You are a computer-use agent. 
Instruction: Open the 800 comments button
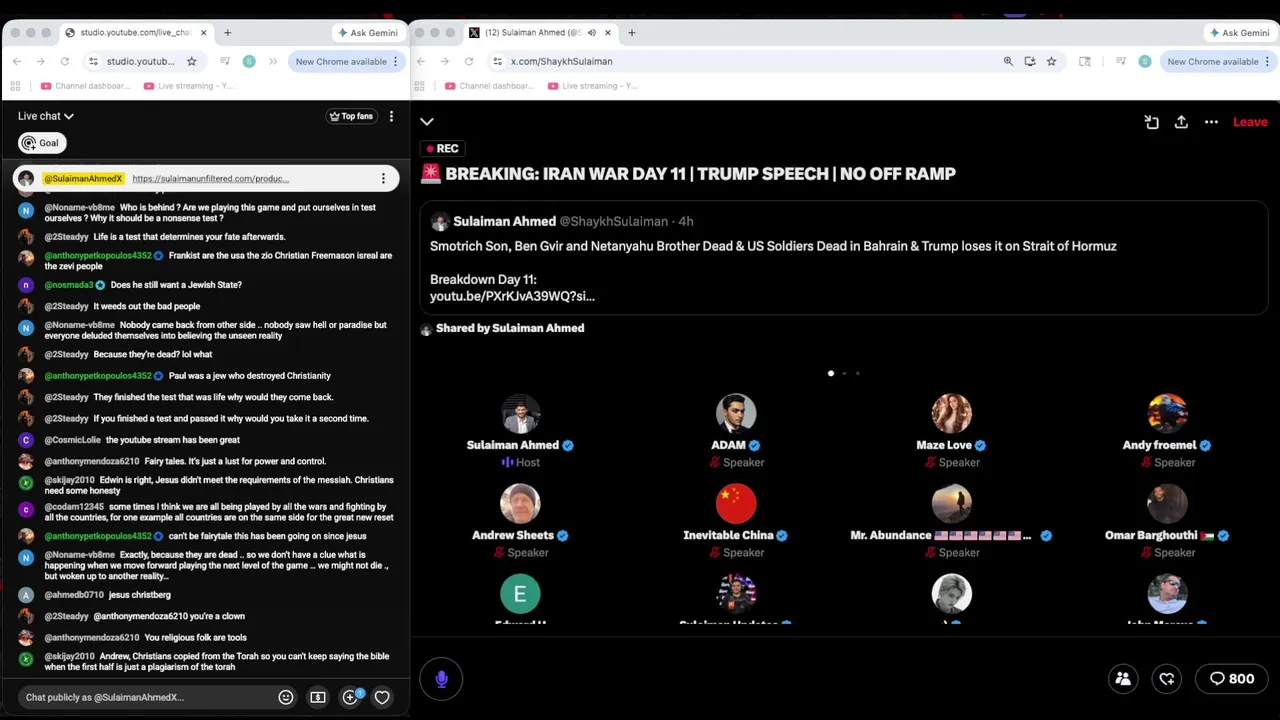pyautogui.click(x=1232, y=679)
